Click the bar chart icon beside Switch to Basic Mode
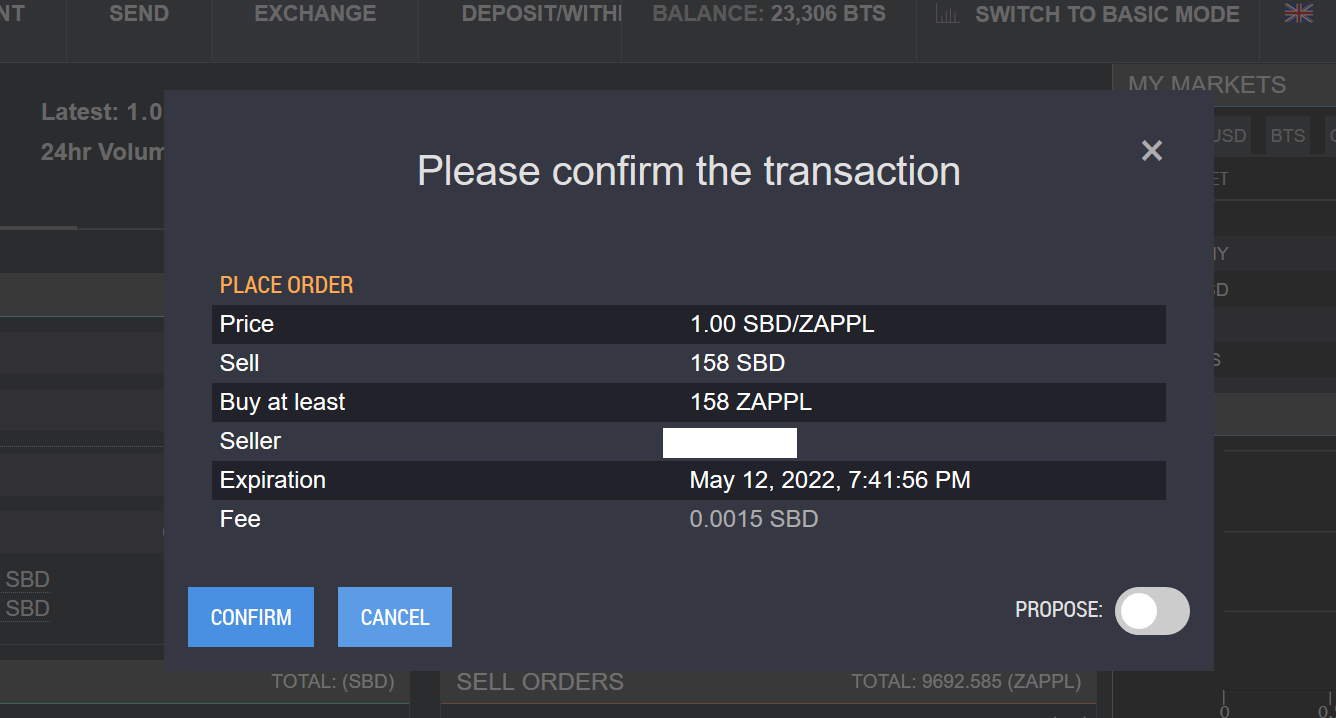1336x718 pixels. [x=946, y=14]
